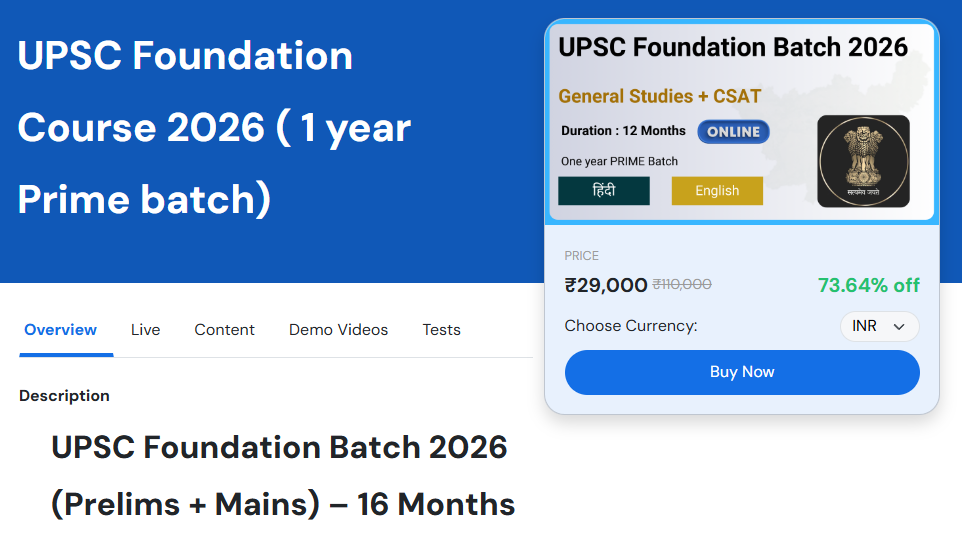Select the Hindi language box on banner
Viewport: 962px width, 534px height.
pyautogui.click(x=604, y=191)
